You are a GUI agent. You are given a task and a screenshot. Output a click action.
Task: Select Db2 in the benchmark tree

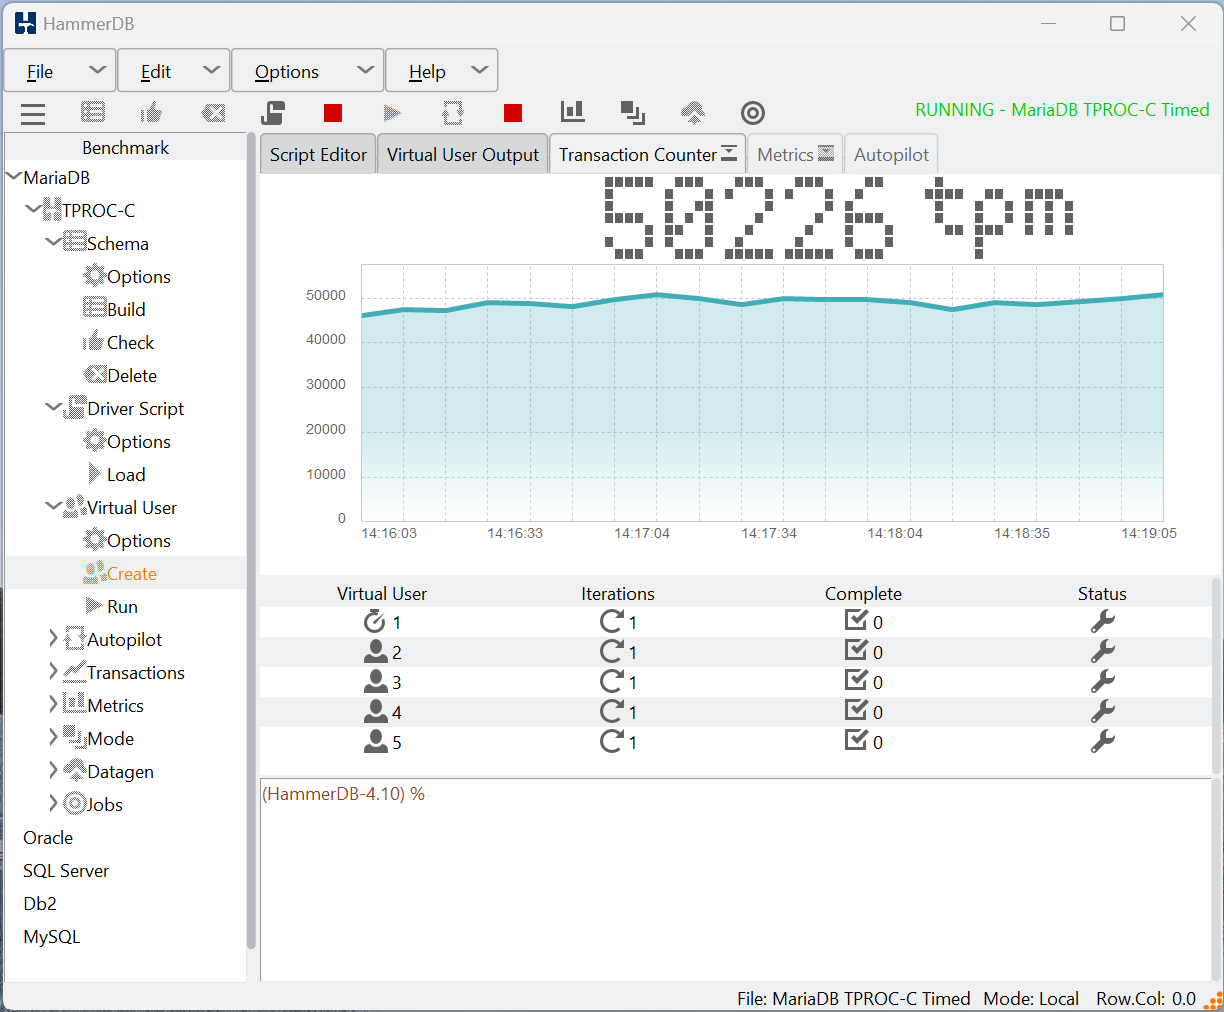click(x=40, y=903)
